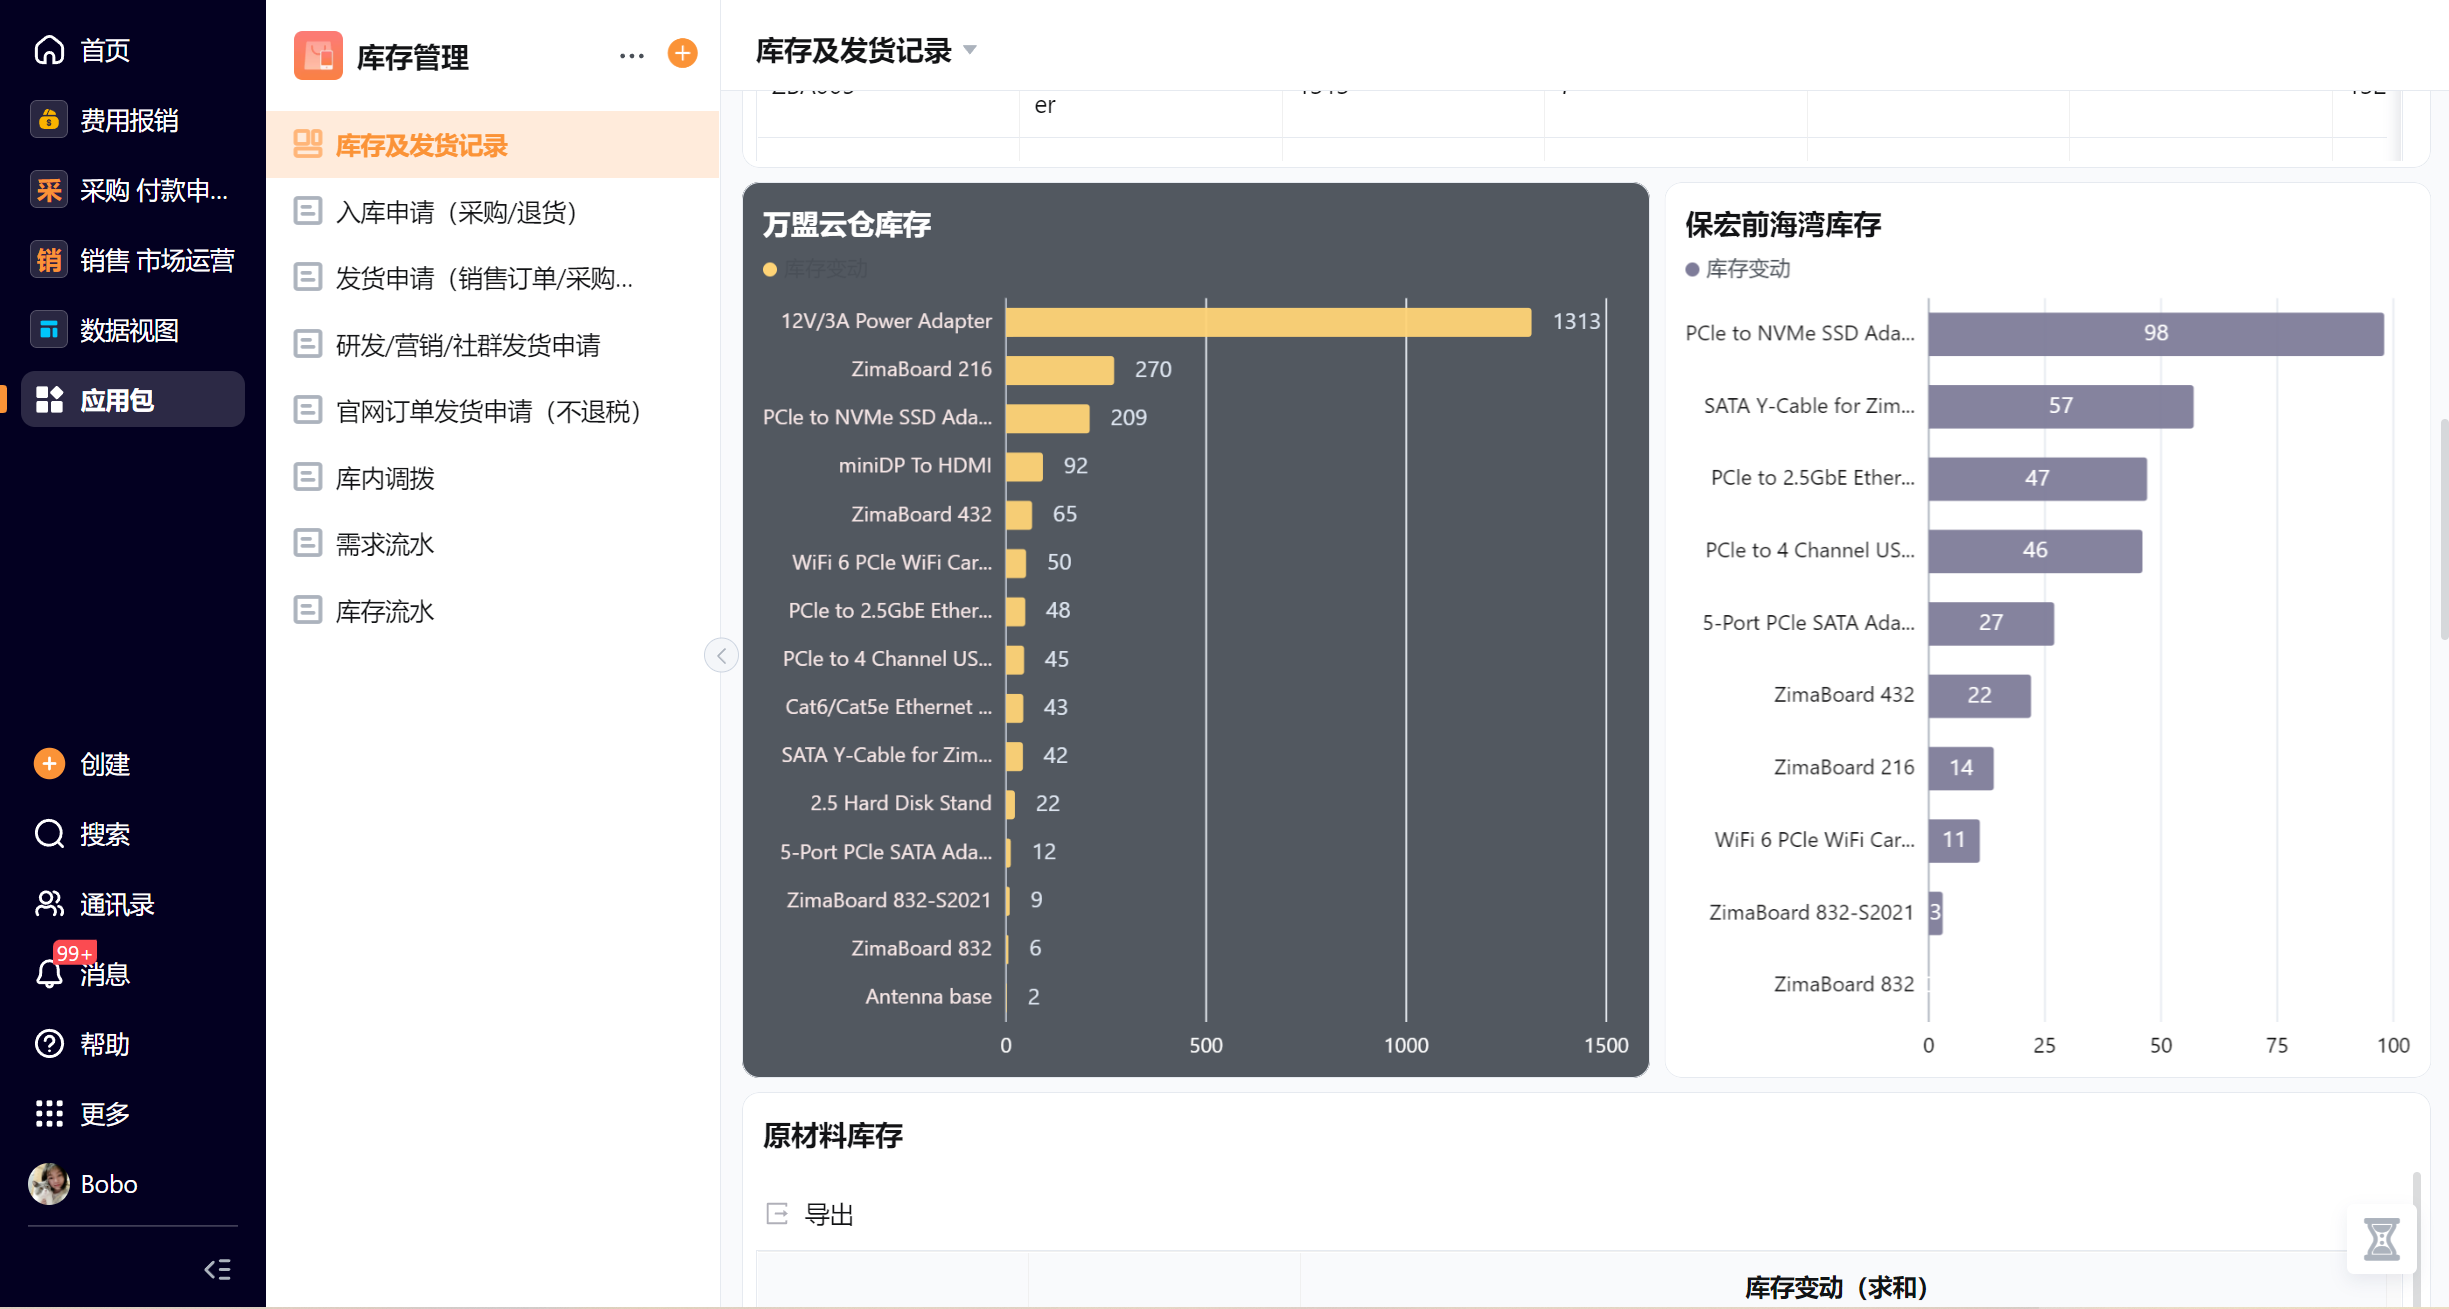The width and height of the screenshot is (2449, 1309).
Task: Click dashboard icon of 库存及发货记录
Action: coord(307,144)
